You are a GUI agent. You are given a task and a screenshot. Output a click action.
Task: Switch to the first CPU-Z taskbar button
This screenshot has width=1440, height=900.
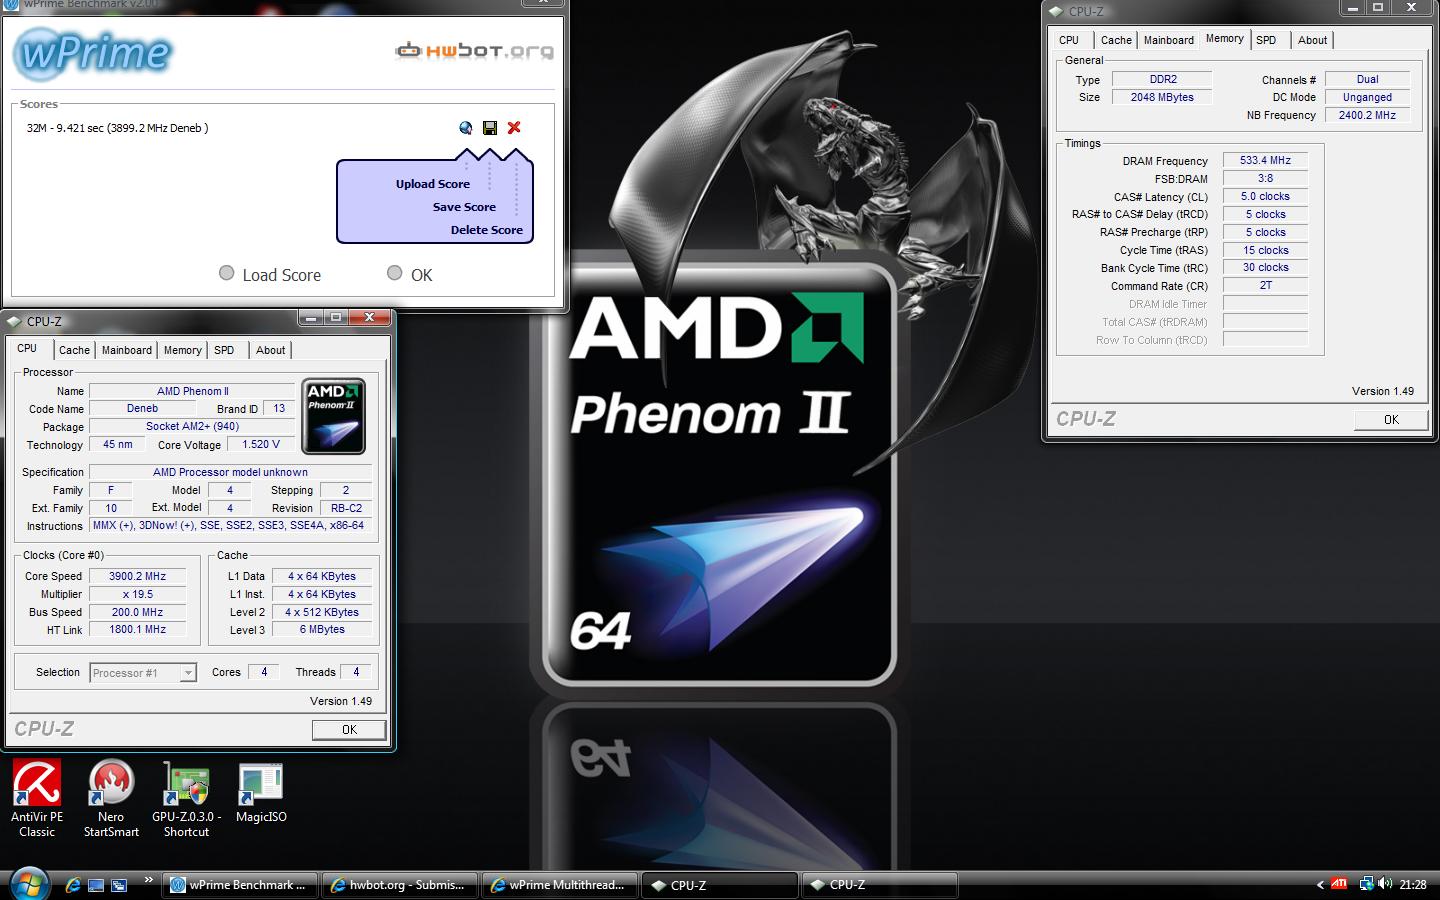point(719,885)
